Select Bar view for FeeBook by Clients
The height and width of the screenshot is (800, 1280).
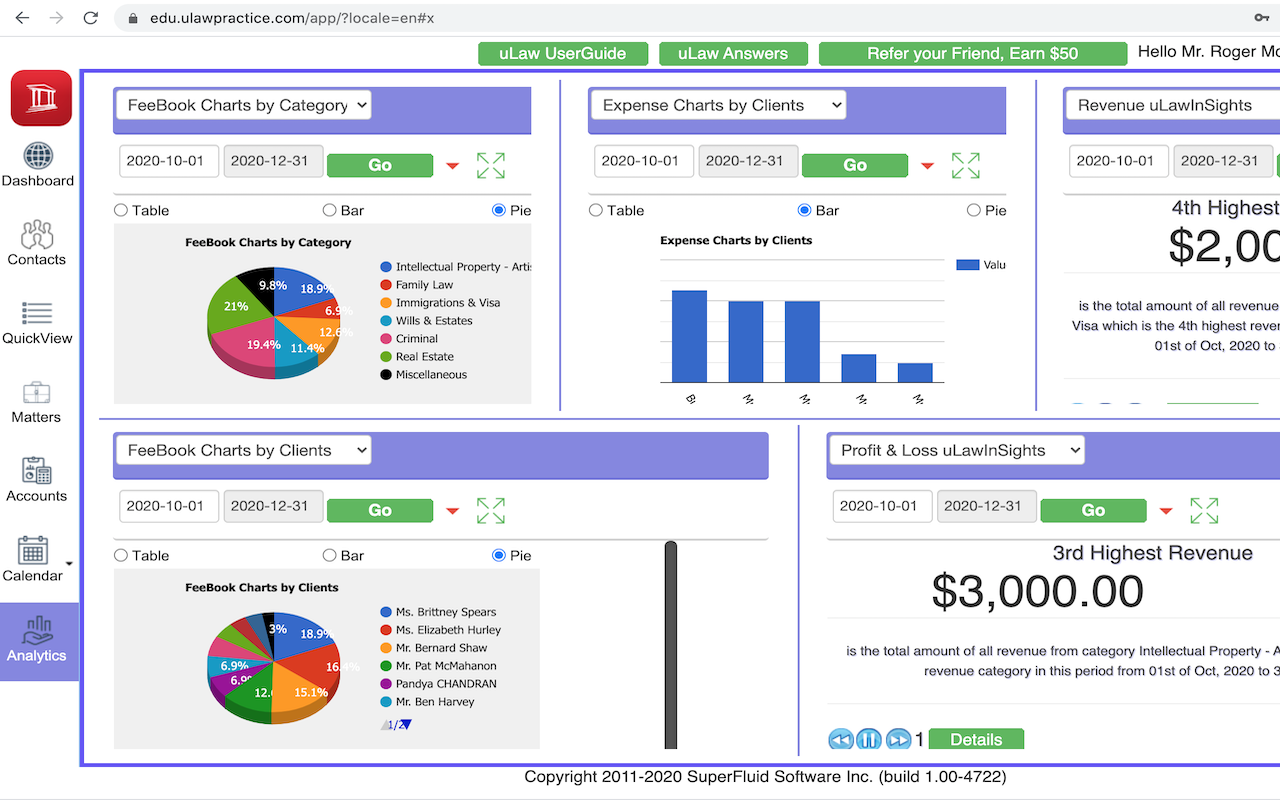coord(329,555)
